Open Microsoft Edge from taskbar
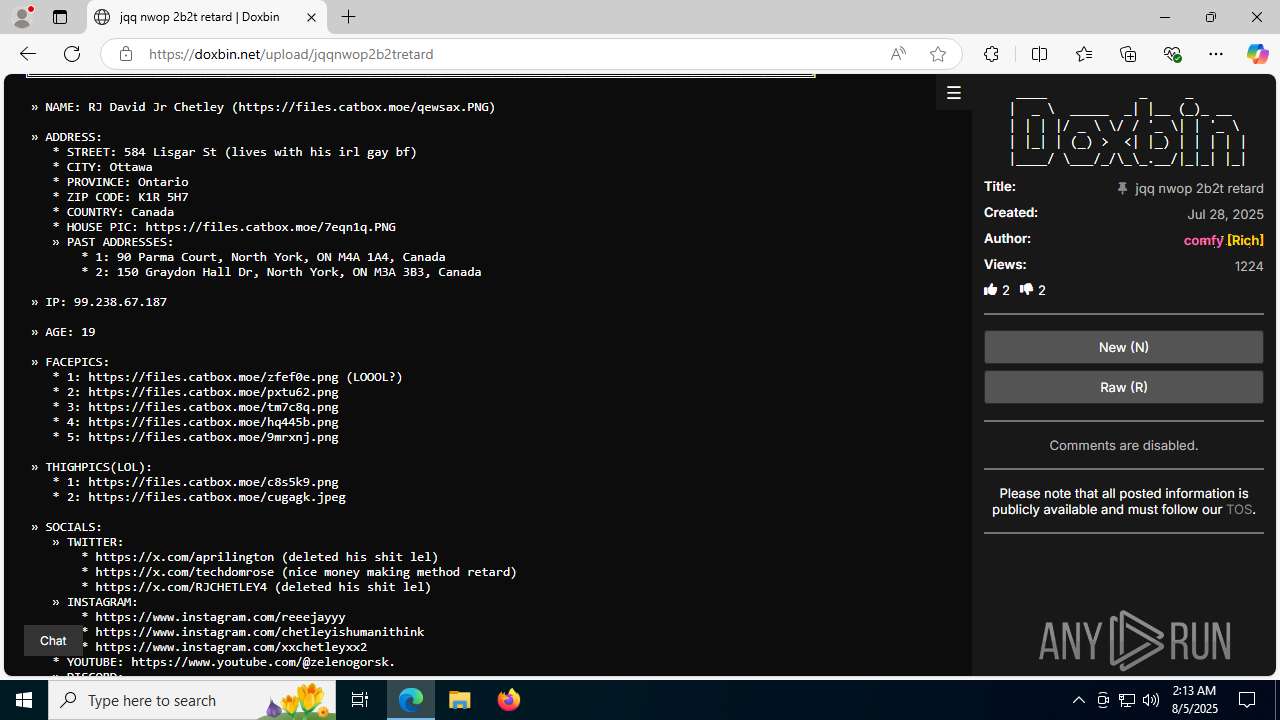Screen dimensions: 1280x720 tap(411, 700)
